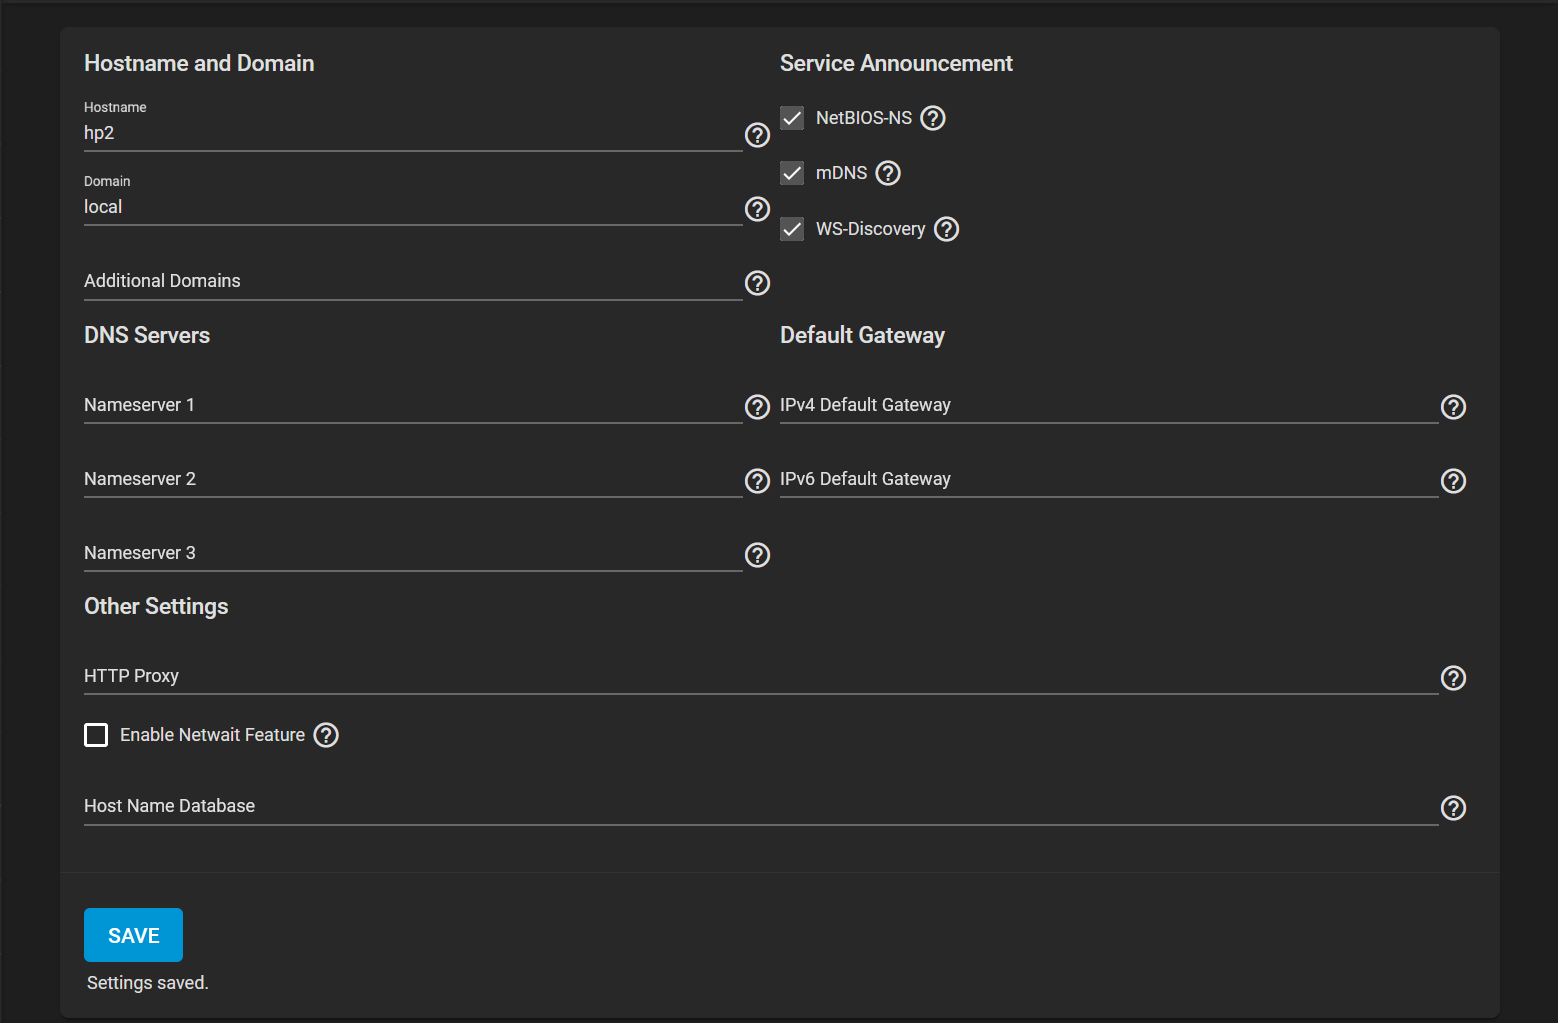Viewport: 1558px width, 1023px height.
Task: Show help tooltip for NetBIOS-NS
Action: click(x=933, y=118)
